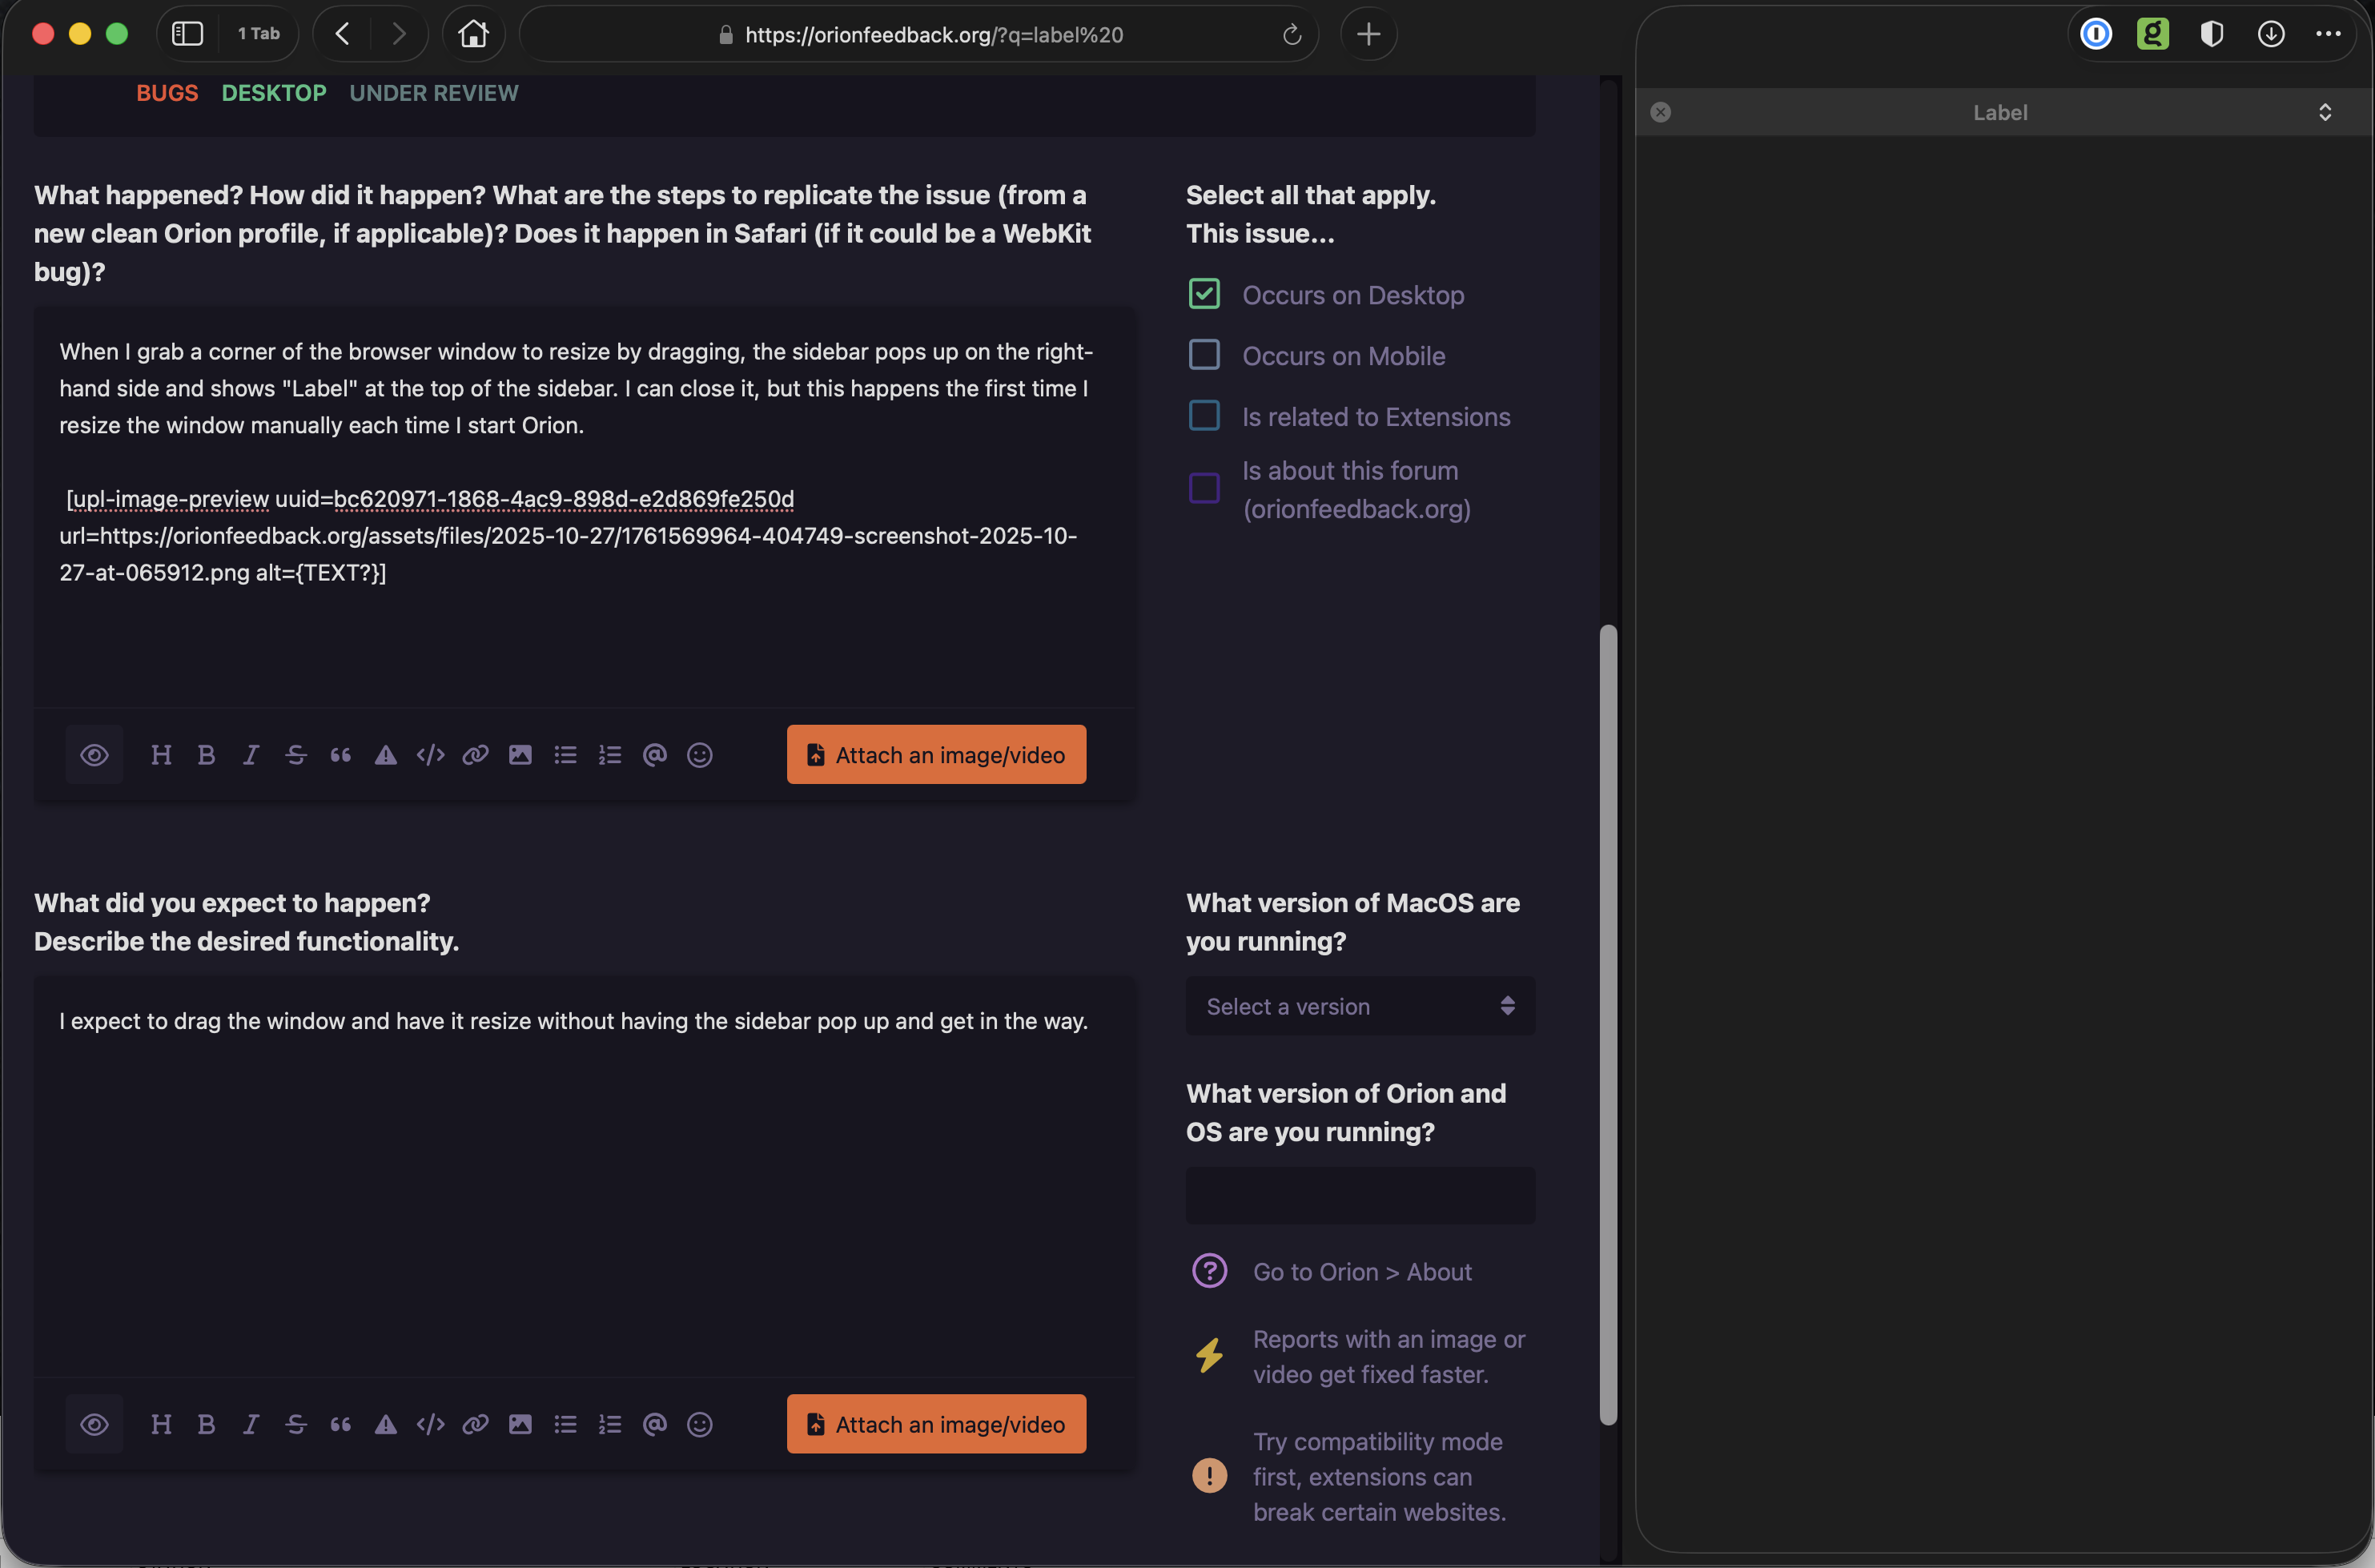The image size is (2375, 1568).
Task: Click the BUGS tag
Action: (167, 93)
